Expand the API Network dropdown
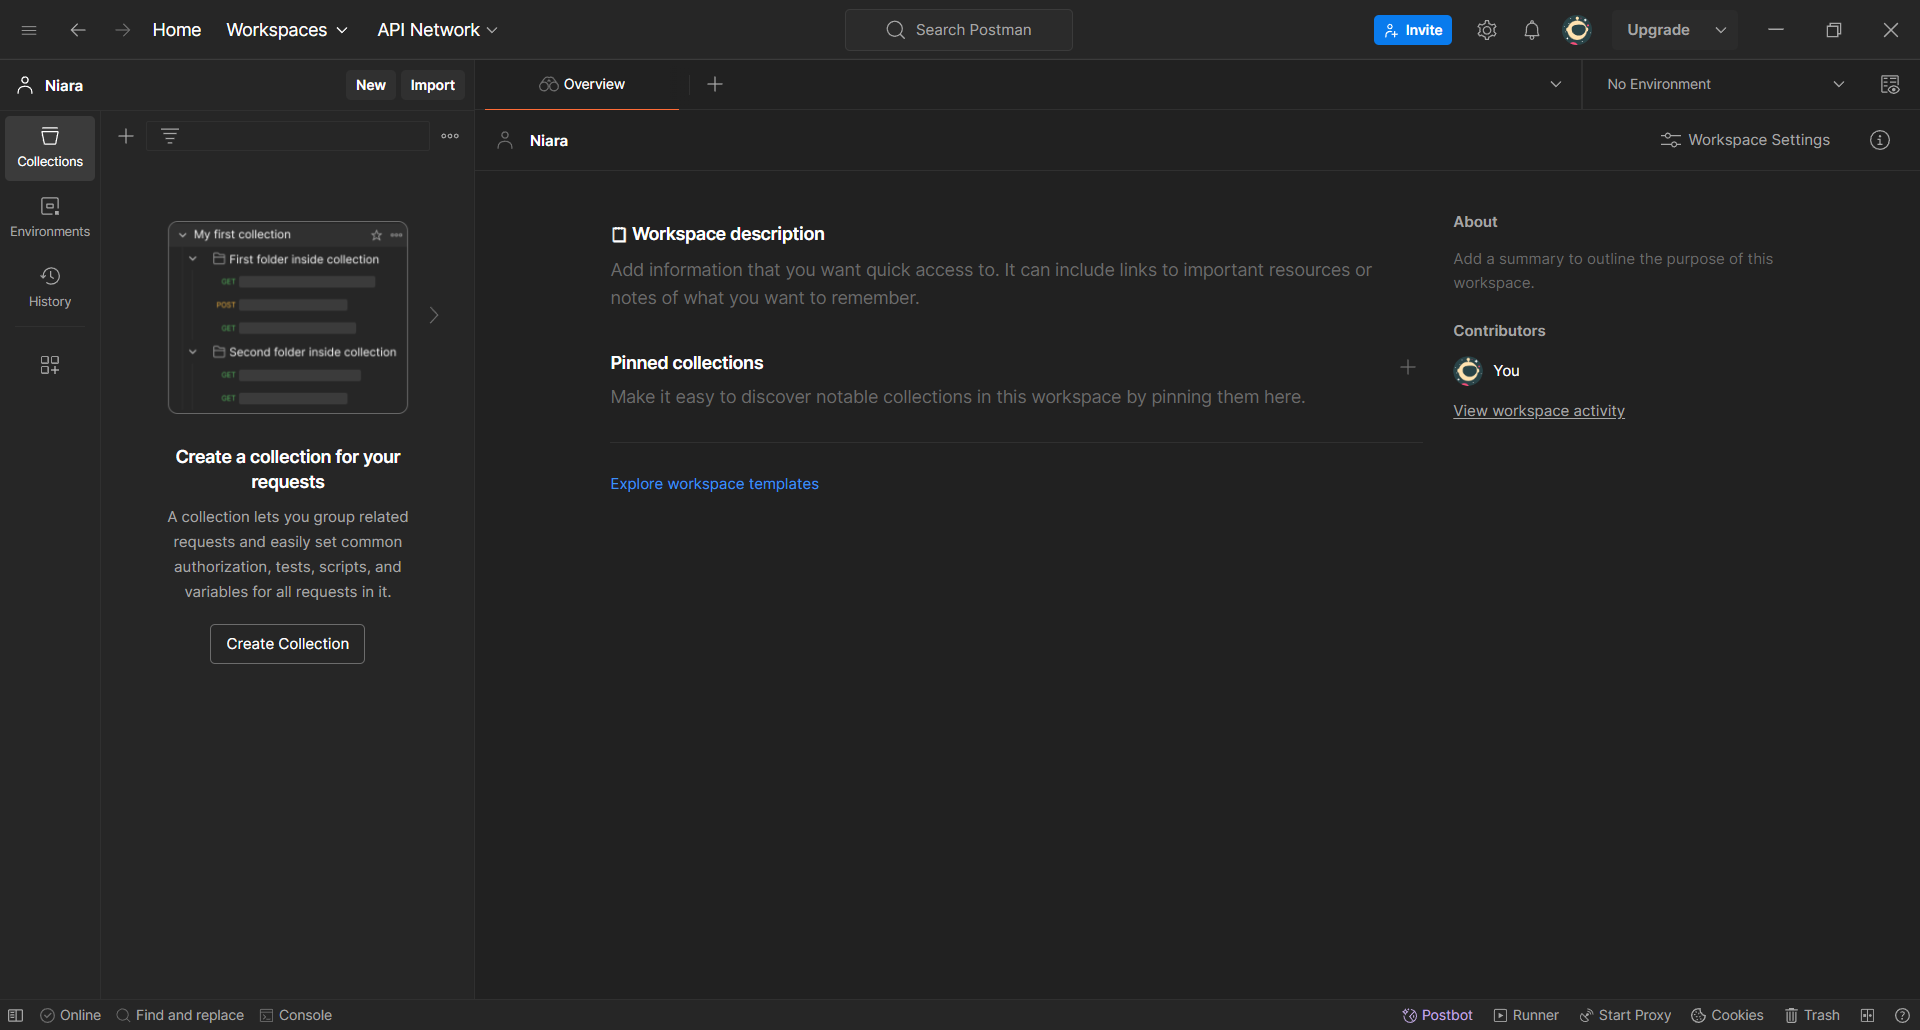Viewport: 1920px width, 1030px height. coord(437,30)
